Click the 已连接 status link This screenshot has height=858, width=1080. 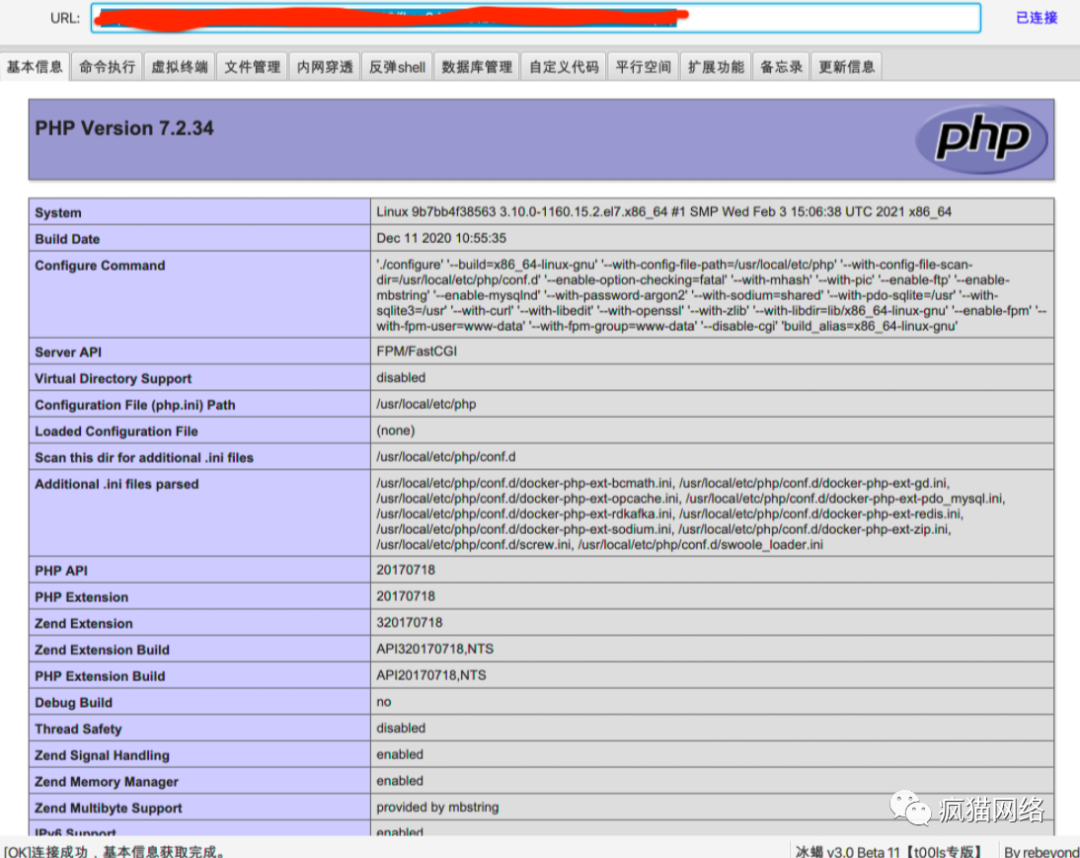tap(1036, 18)
